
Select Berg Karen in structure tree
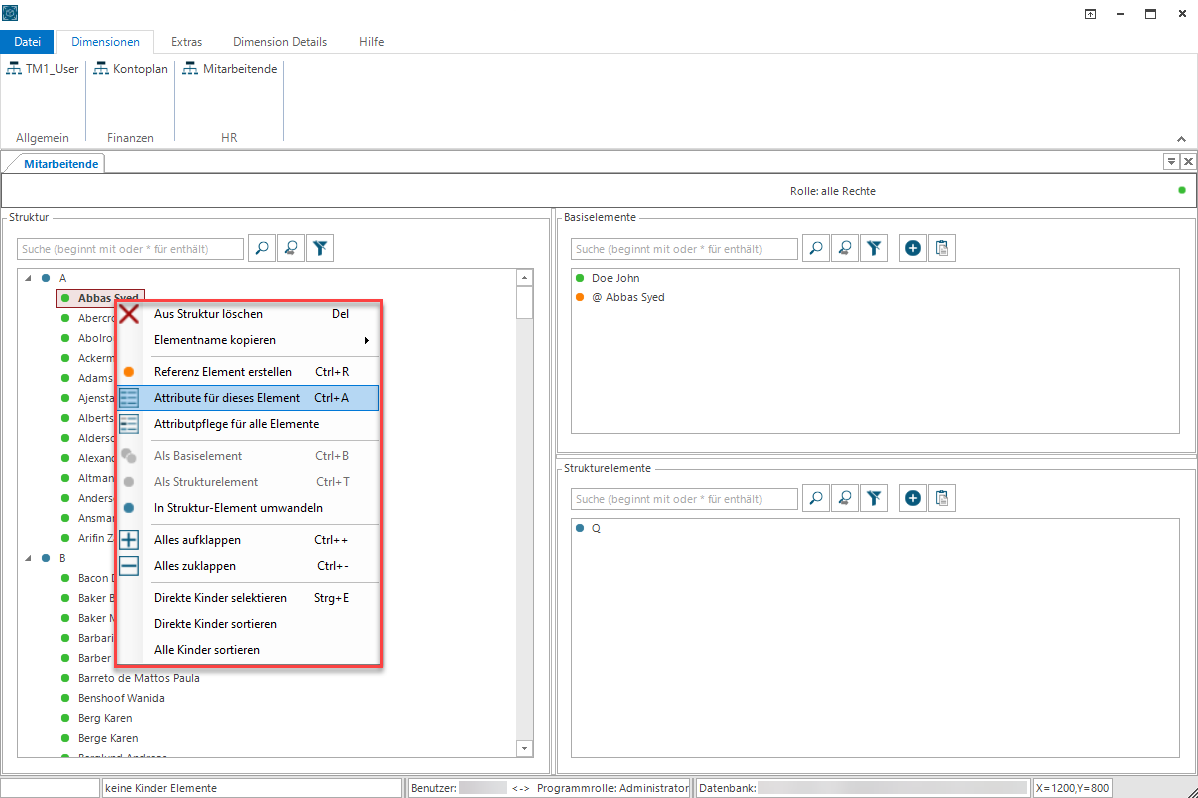click(105, 718)
